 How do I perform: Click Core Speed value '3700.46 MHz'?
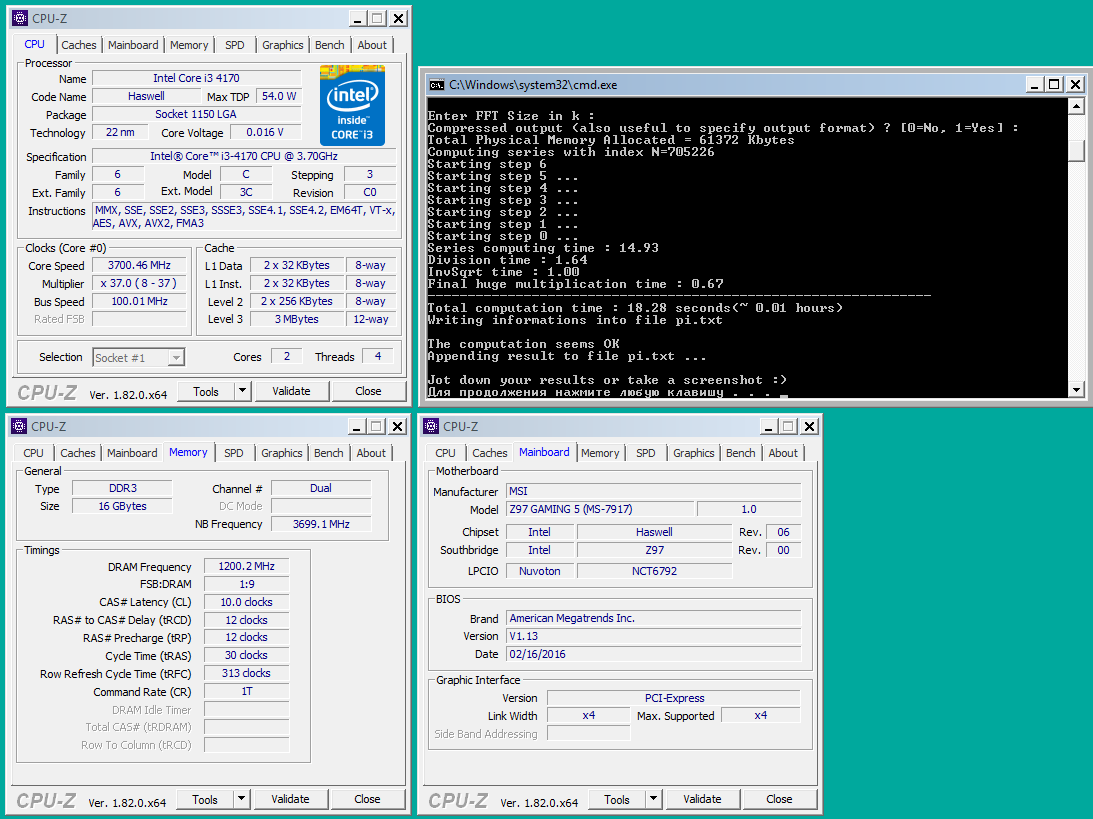(x=139, y=265)
